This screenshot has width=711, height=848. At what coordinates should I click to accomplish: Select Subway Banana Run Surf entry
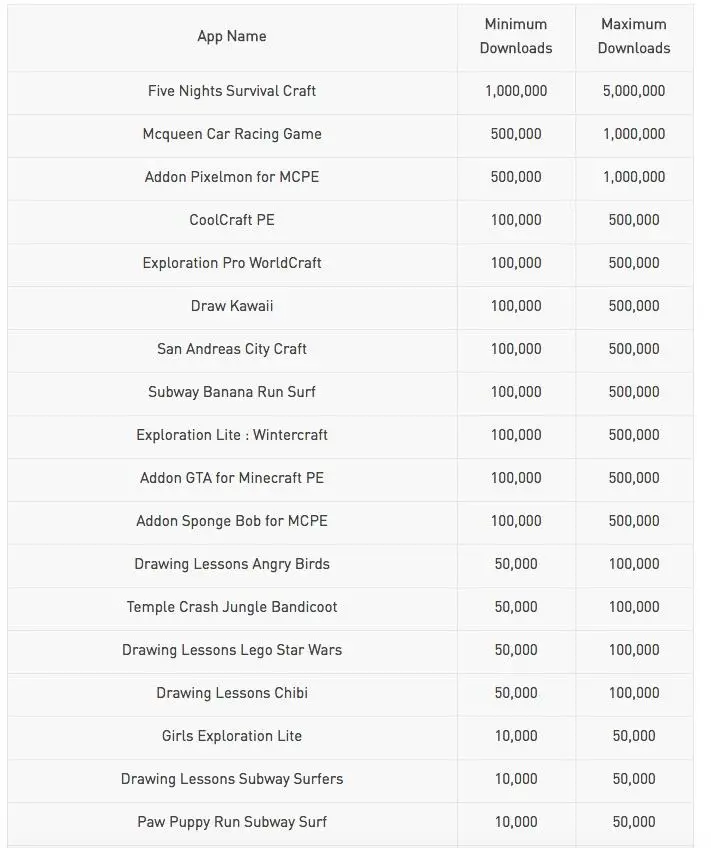point(232,392)
